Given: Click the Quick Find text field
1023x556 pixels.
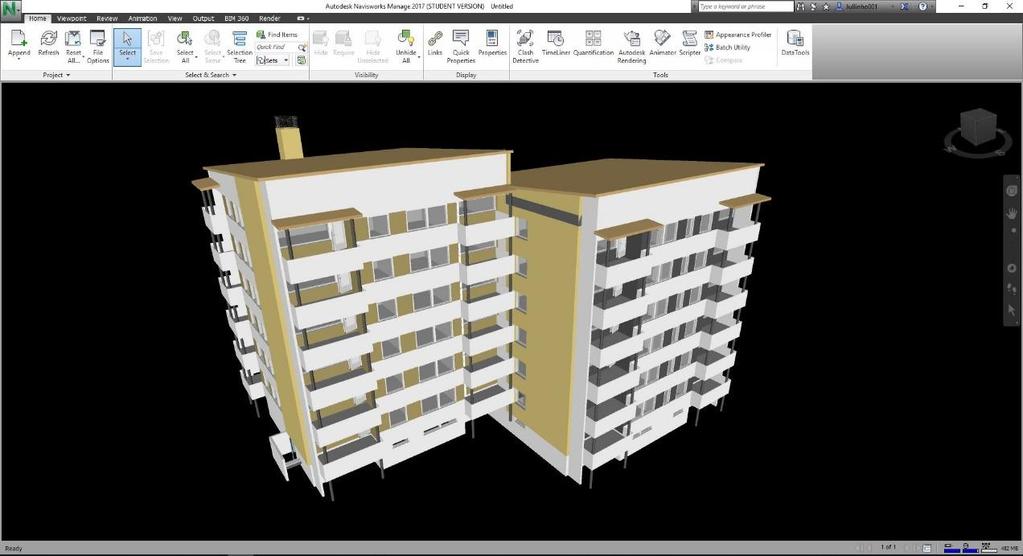Looking at the screenshot, I should click(x=276, y=48).
